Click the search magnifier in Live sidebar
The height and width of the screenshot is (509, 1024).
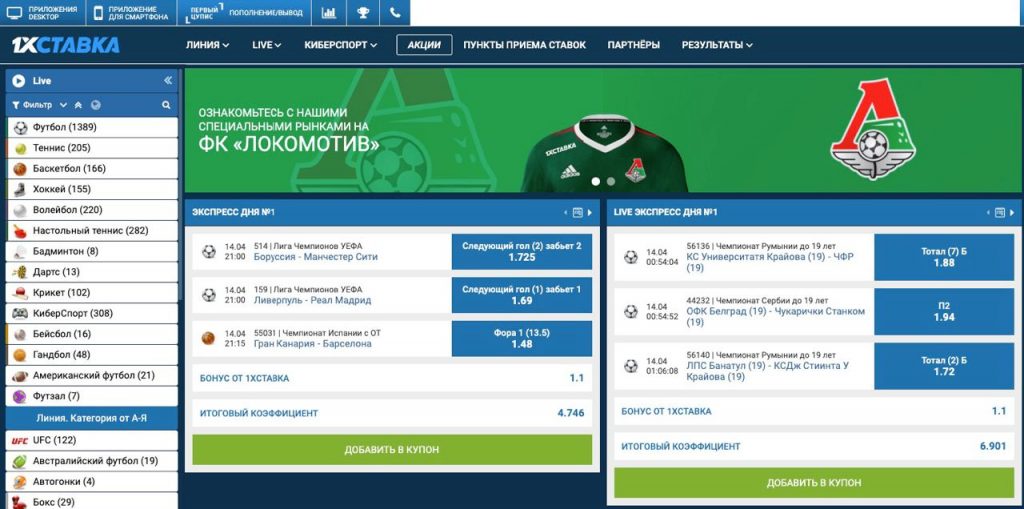click(166, 105)
